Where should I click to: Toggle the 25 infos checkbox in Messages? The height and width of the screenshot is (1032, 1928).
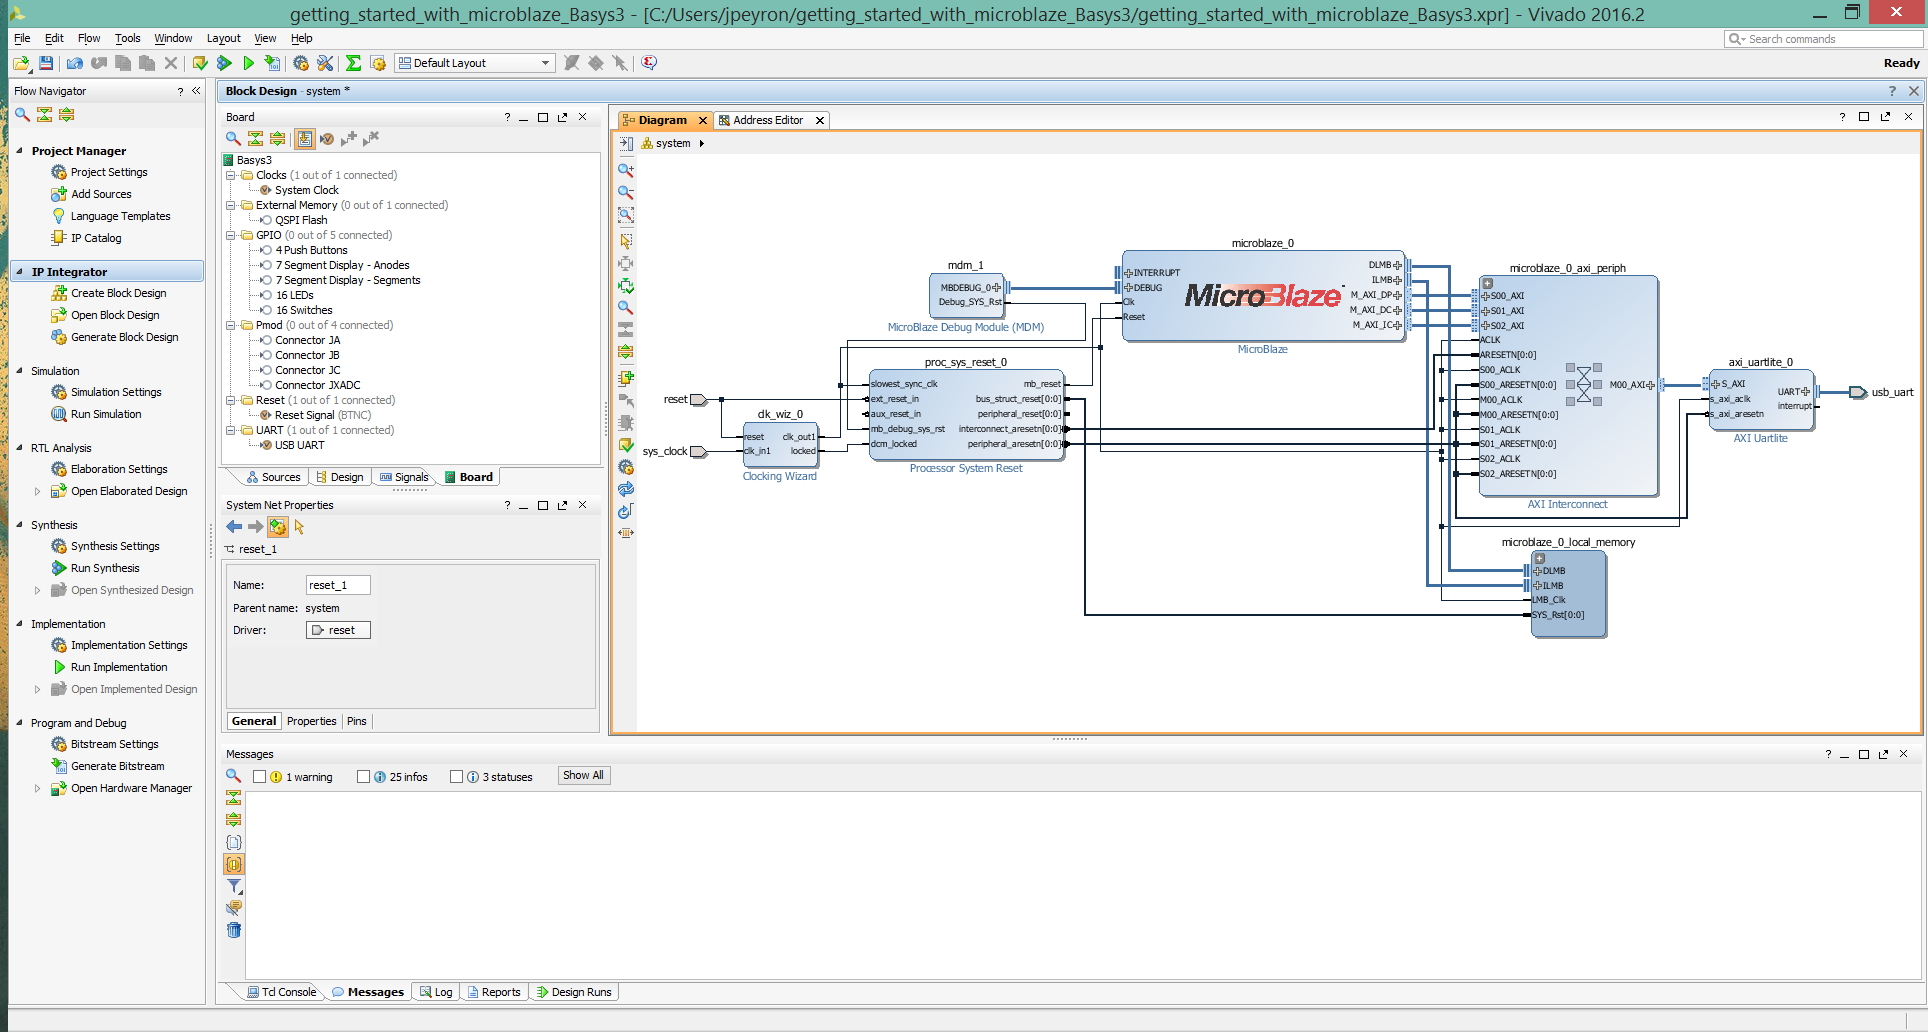(x=364, y=777)
